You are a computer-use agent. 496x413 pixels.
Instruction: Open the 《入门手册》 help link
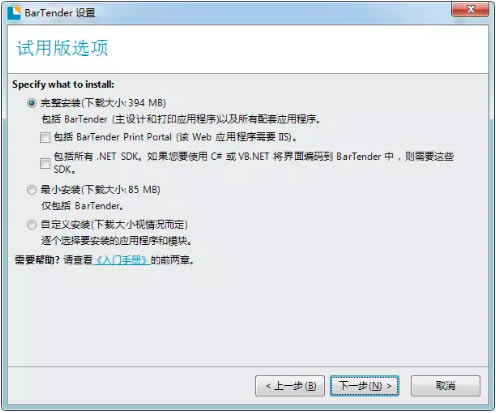coord(122,260)
